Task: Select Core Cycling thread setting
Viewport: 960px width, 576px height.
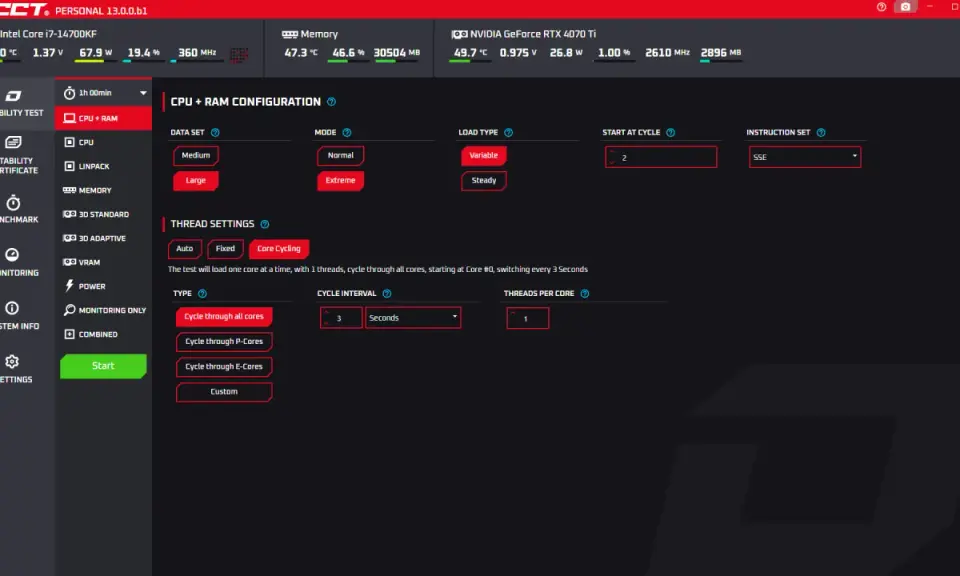Action: tap(279, 249)
